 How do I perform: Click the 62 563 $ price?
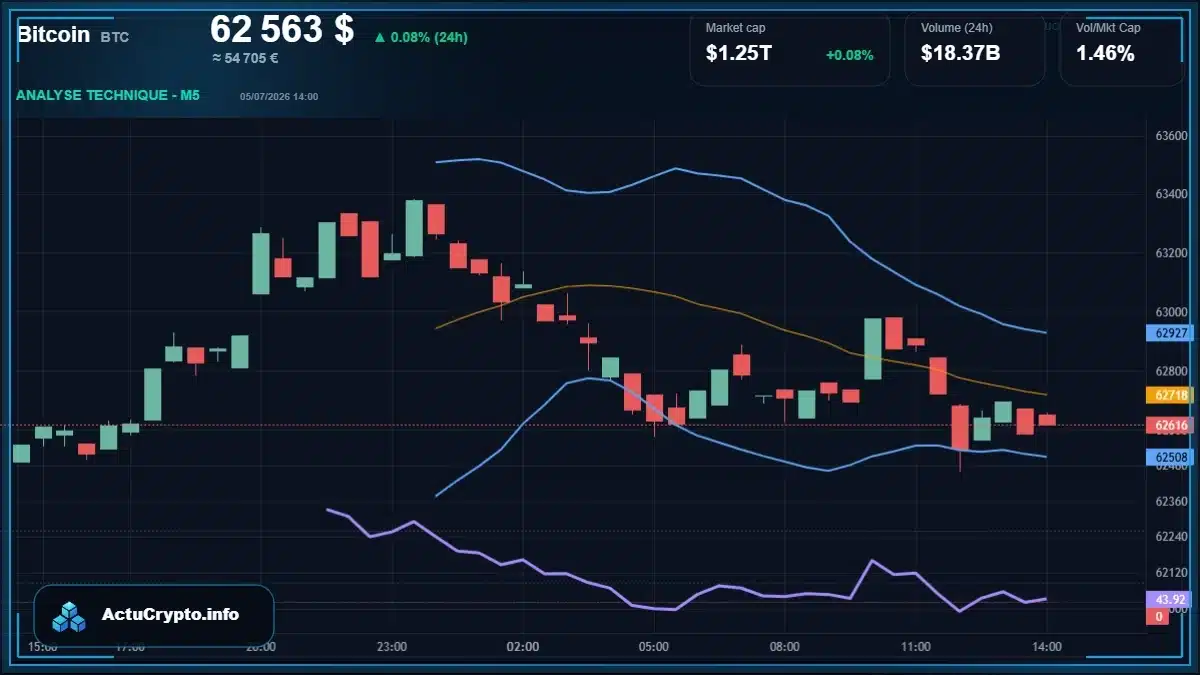point(282,29)
